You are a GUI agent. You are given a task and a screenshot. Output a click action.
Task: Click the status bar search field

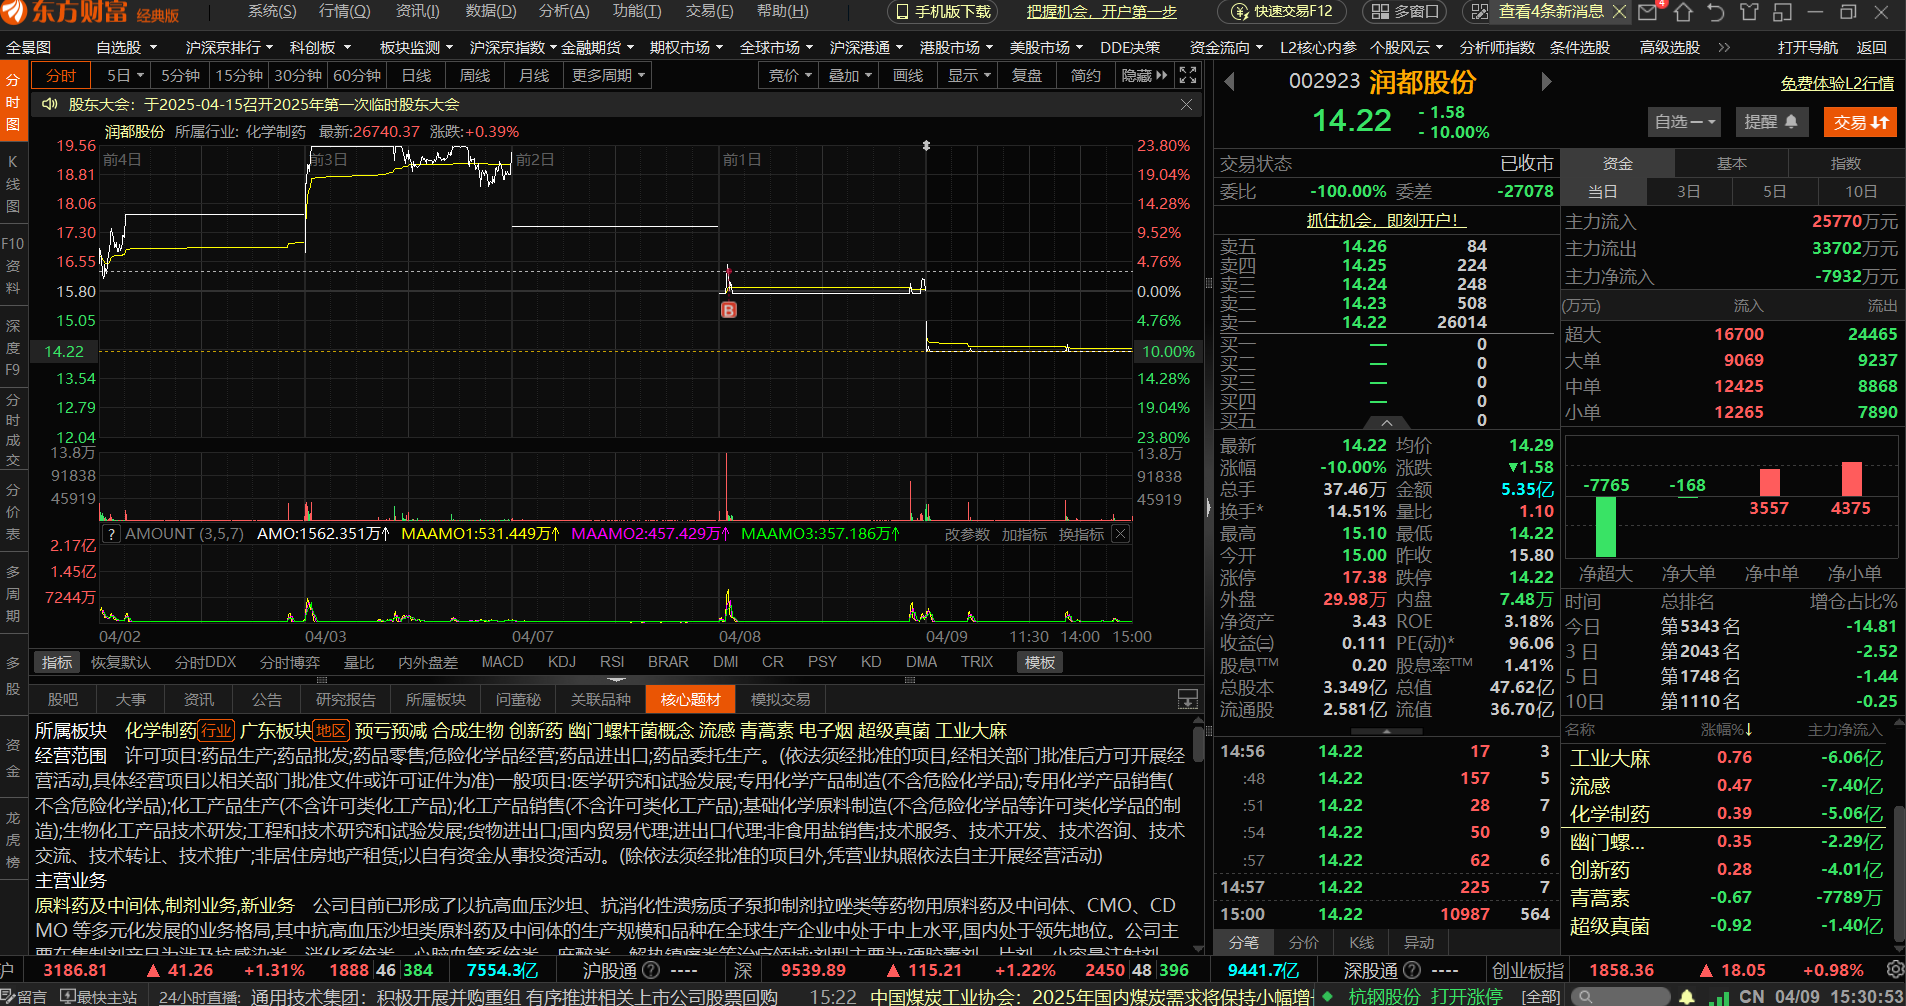click(1620, 996)
